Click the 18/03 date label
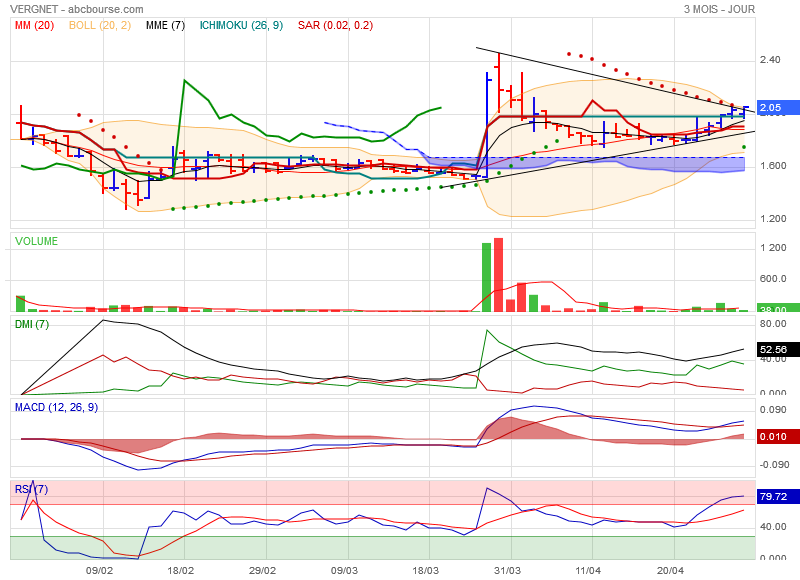800x580 pixels. [x=426, y=570]
